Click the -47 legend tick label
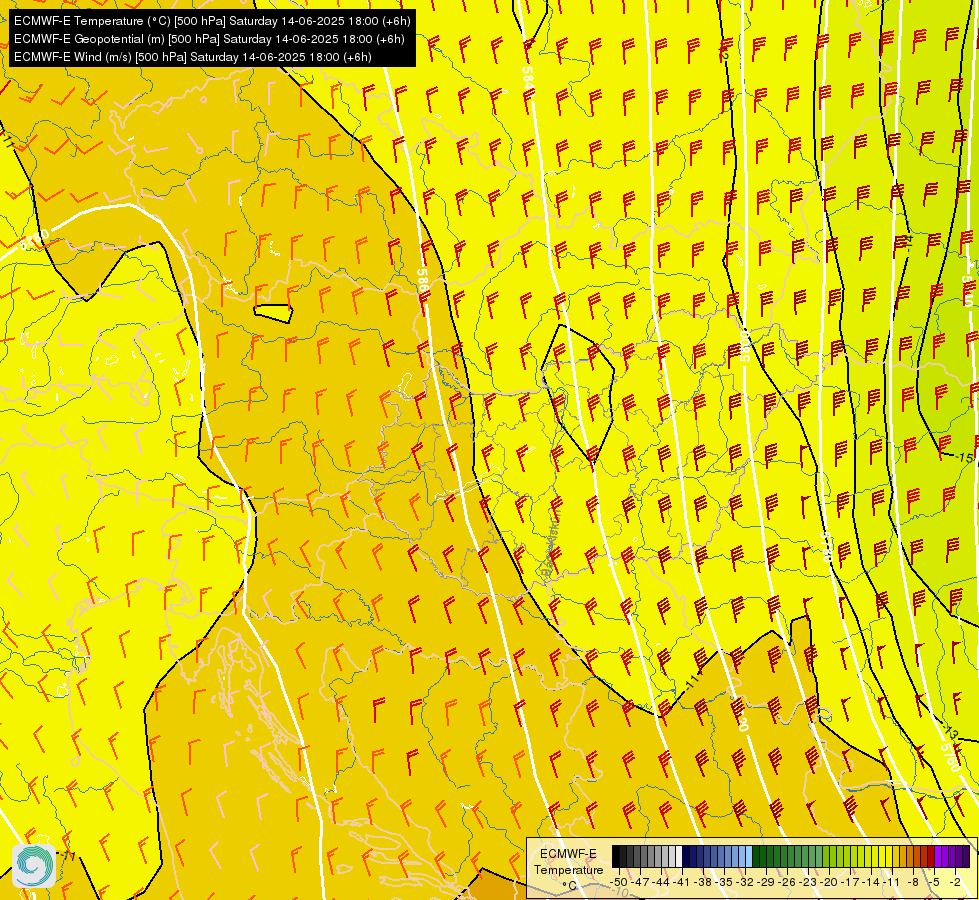979x900 pixels. pyautogui.click(x=640, y=882)
